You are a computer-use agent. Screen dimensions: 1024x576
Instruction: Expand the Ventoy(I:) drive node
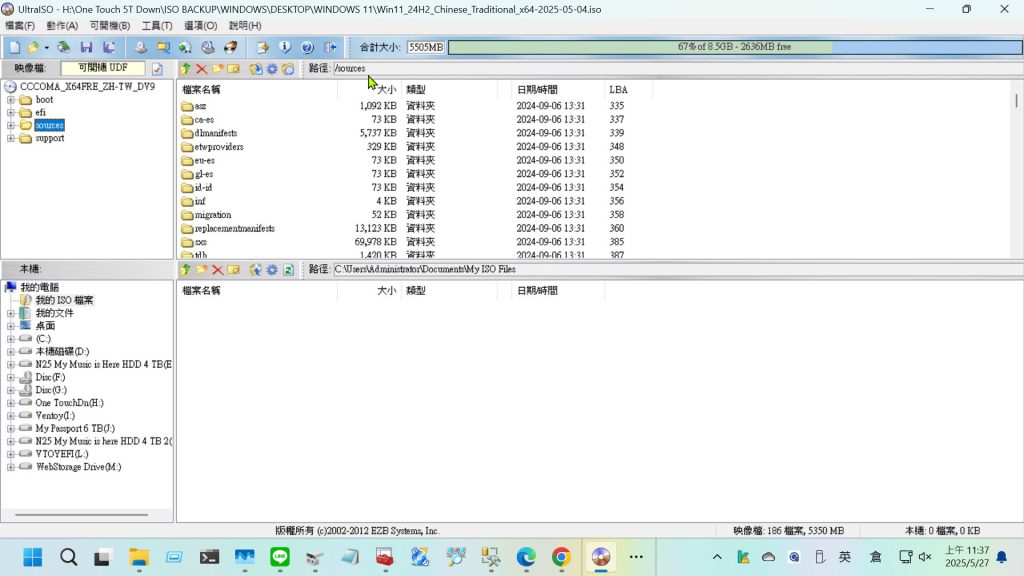[11, 416]
